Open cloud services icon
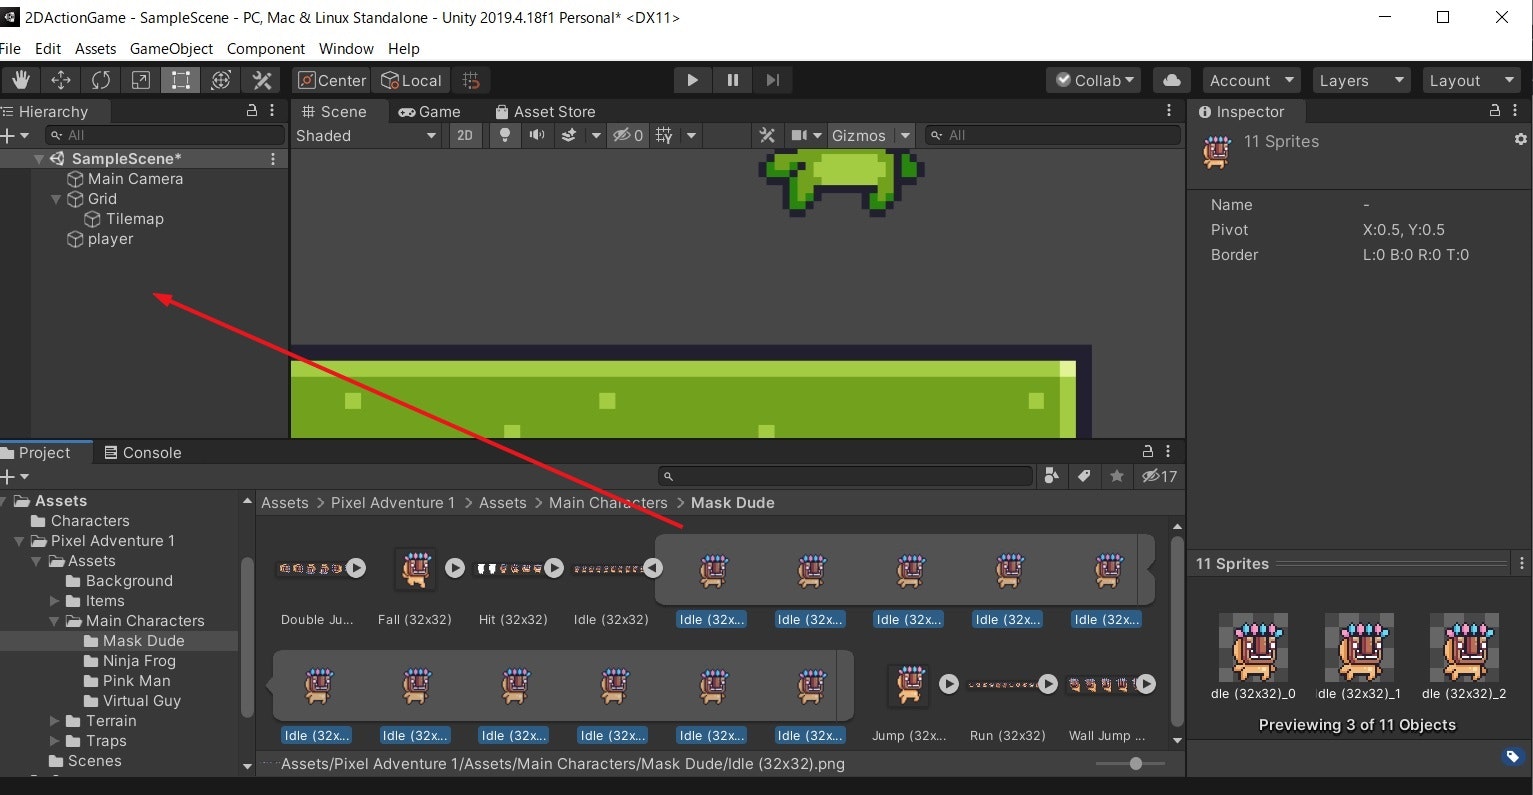The width and height of the screenshot is (1533, 795). (1172, 80)
